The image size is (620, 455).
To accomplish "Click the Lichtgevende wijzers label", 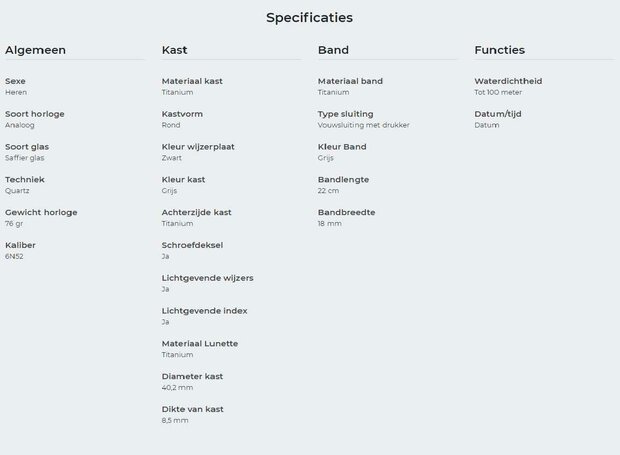I will click(x=207, y=278).
